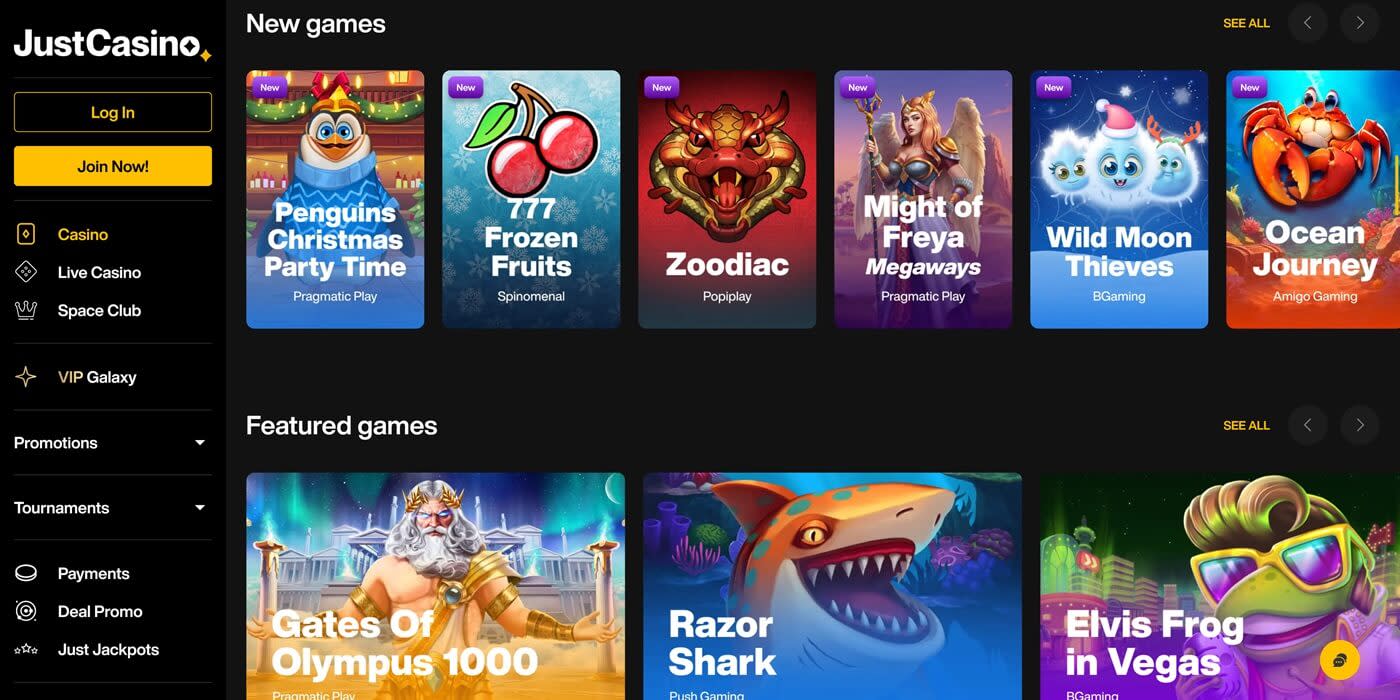Image resolution: width=1400 pixels, height=700 pixels.
Task: Click the VIP Galaxy star icon
Action: point(26,377)
